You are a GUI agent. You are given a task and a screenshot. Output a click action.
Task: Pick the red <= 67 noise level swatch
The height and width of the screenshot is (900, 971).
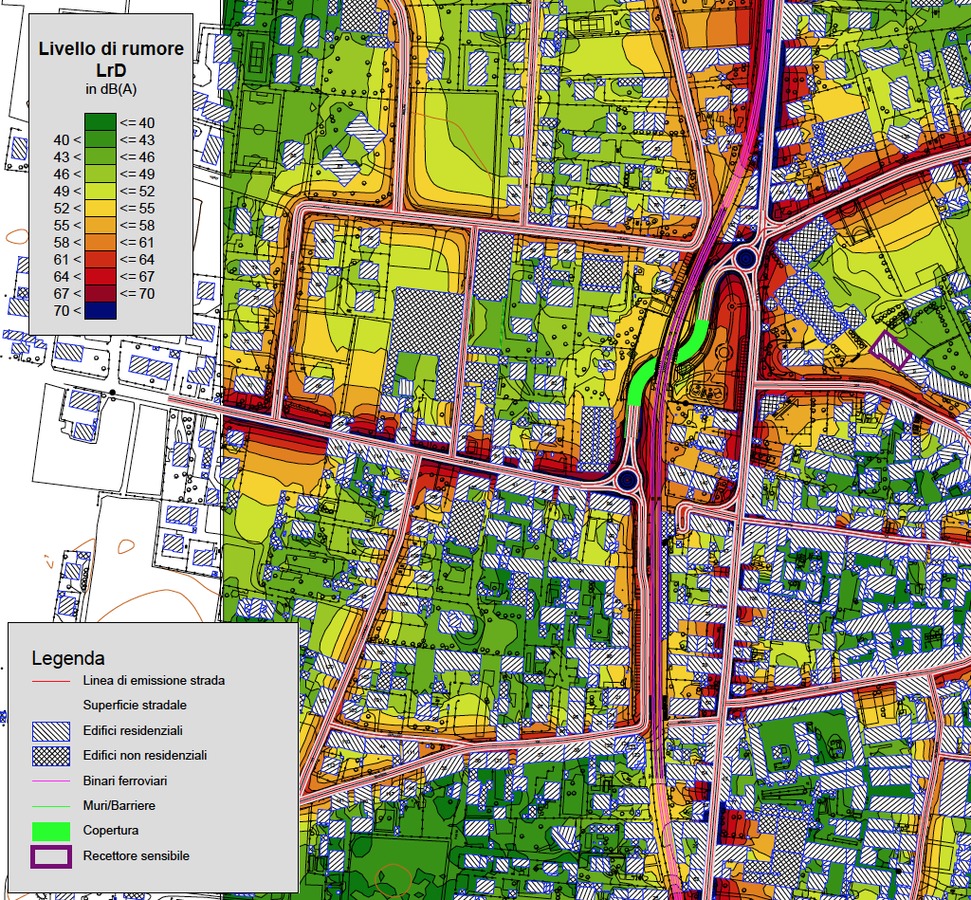(100, 276)
